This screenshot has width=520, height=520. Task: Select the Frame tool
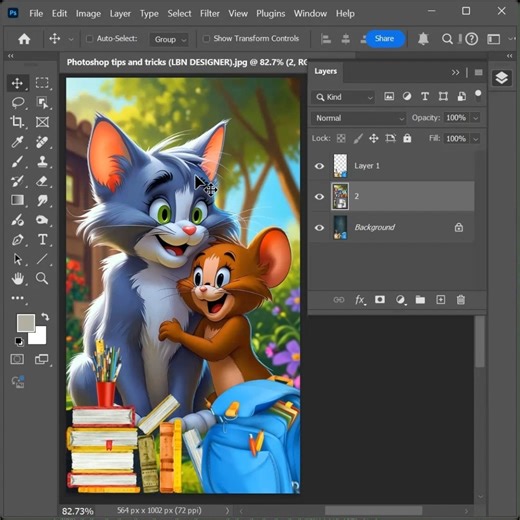click(x=42, y=122)
